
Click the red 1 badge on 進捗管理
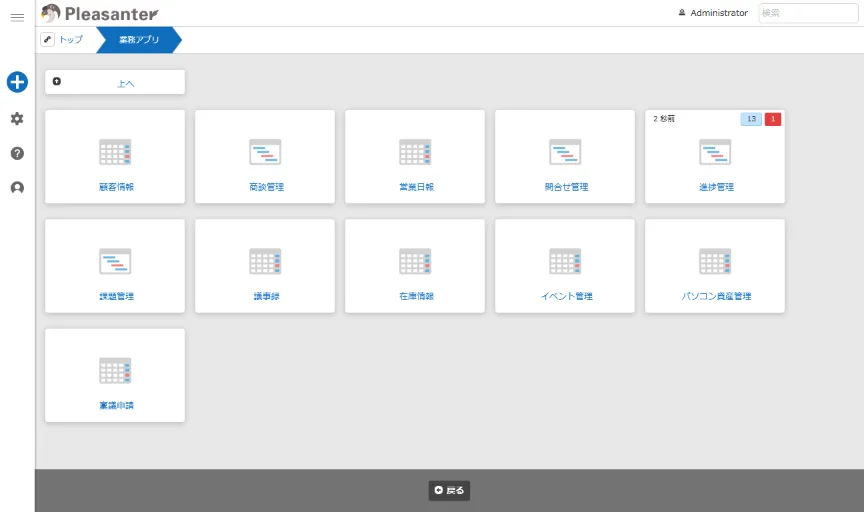coord(773,119)
